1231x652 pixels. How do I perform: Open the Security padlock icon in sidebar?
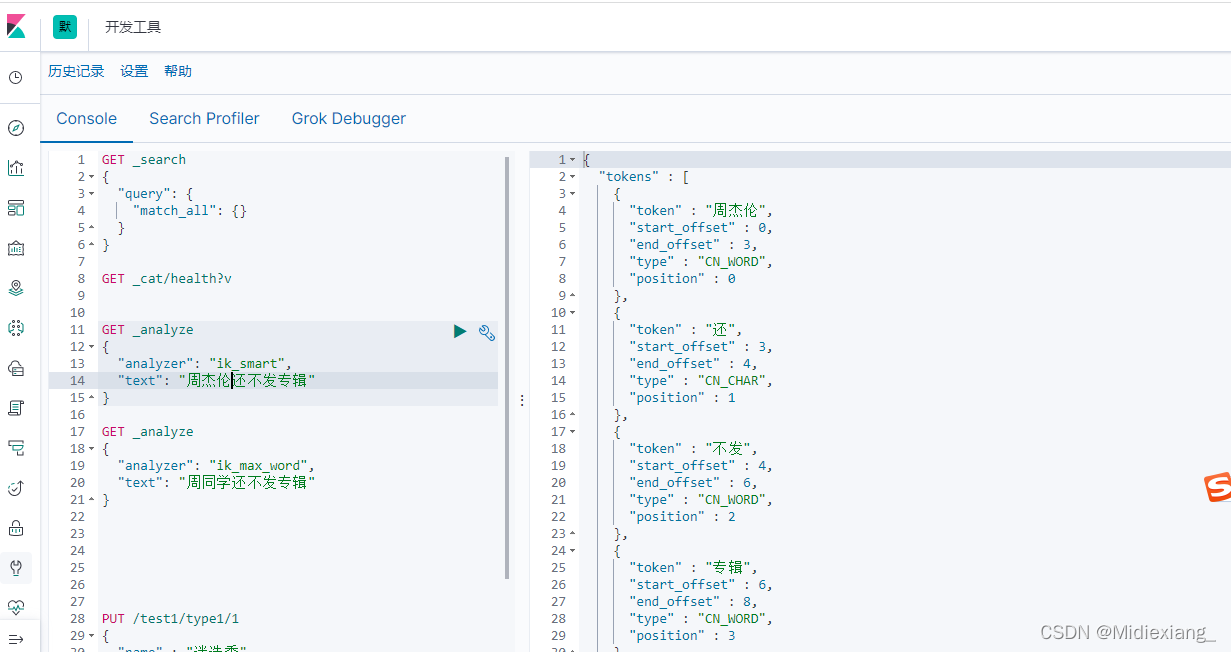click(16, 528)
